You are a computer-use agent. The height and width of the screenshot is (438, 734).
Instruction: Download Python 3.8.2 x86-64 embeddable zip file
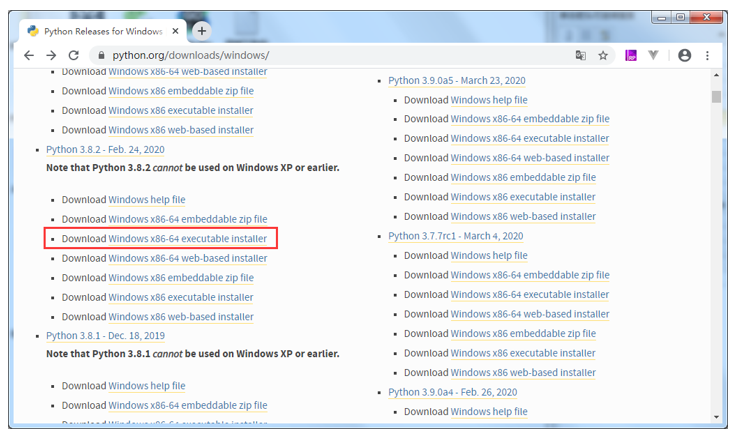click(188, 219)
